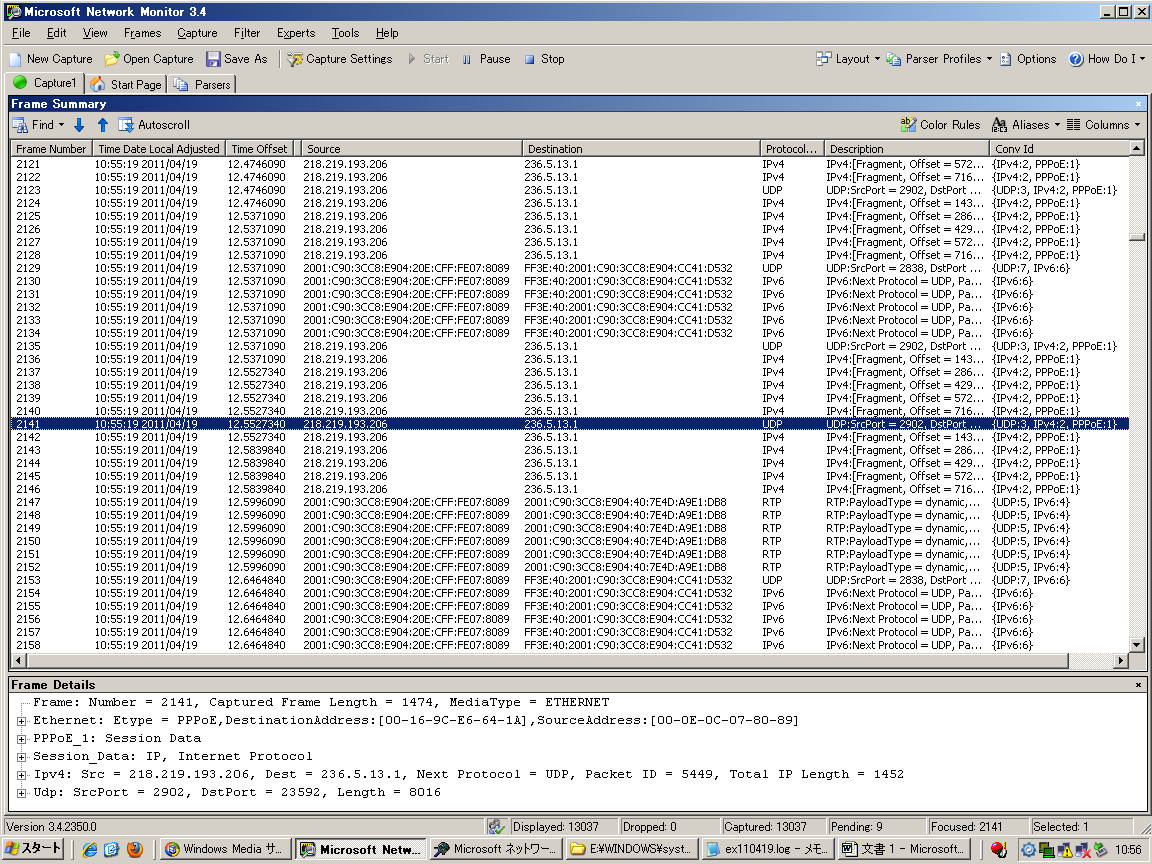Click the Firefox quick launch icon
The height and width of the screenshot is (864, 1152).
pyautogui.click(x=134, y=849)
